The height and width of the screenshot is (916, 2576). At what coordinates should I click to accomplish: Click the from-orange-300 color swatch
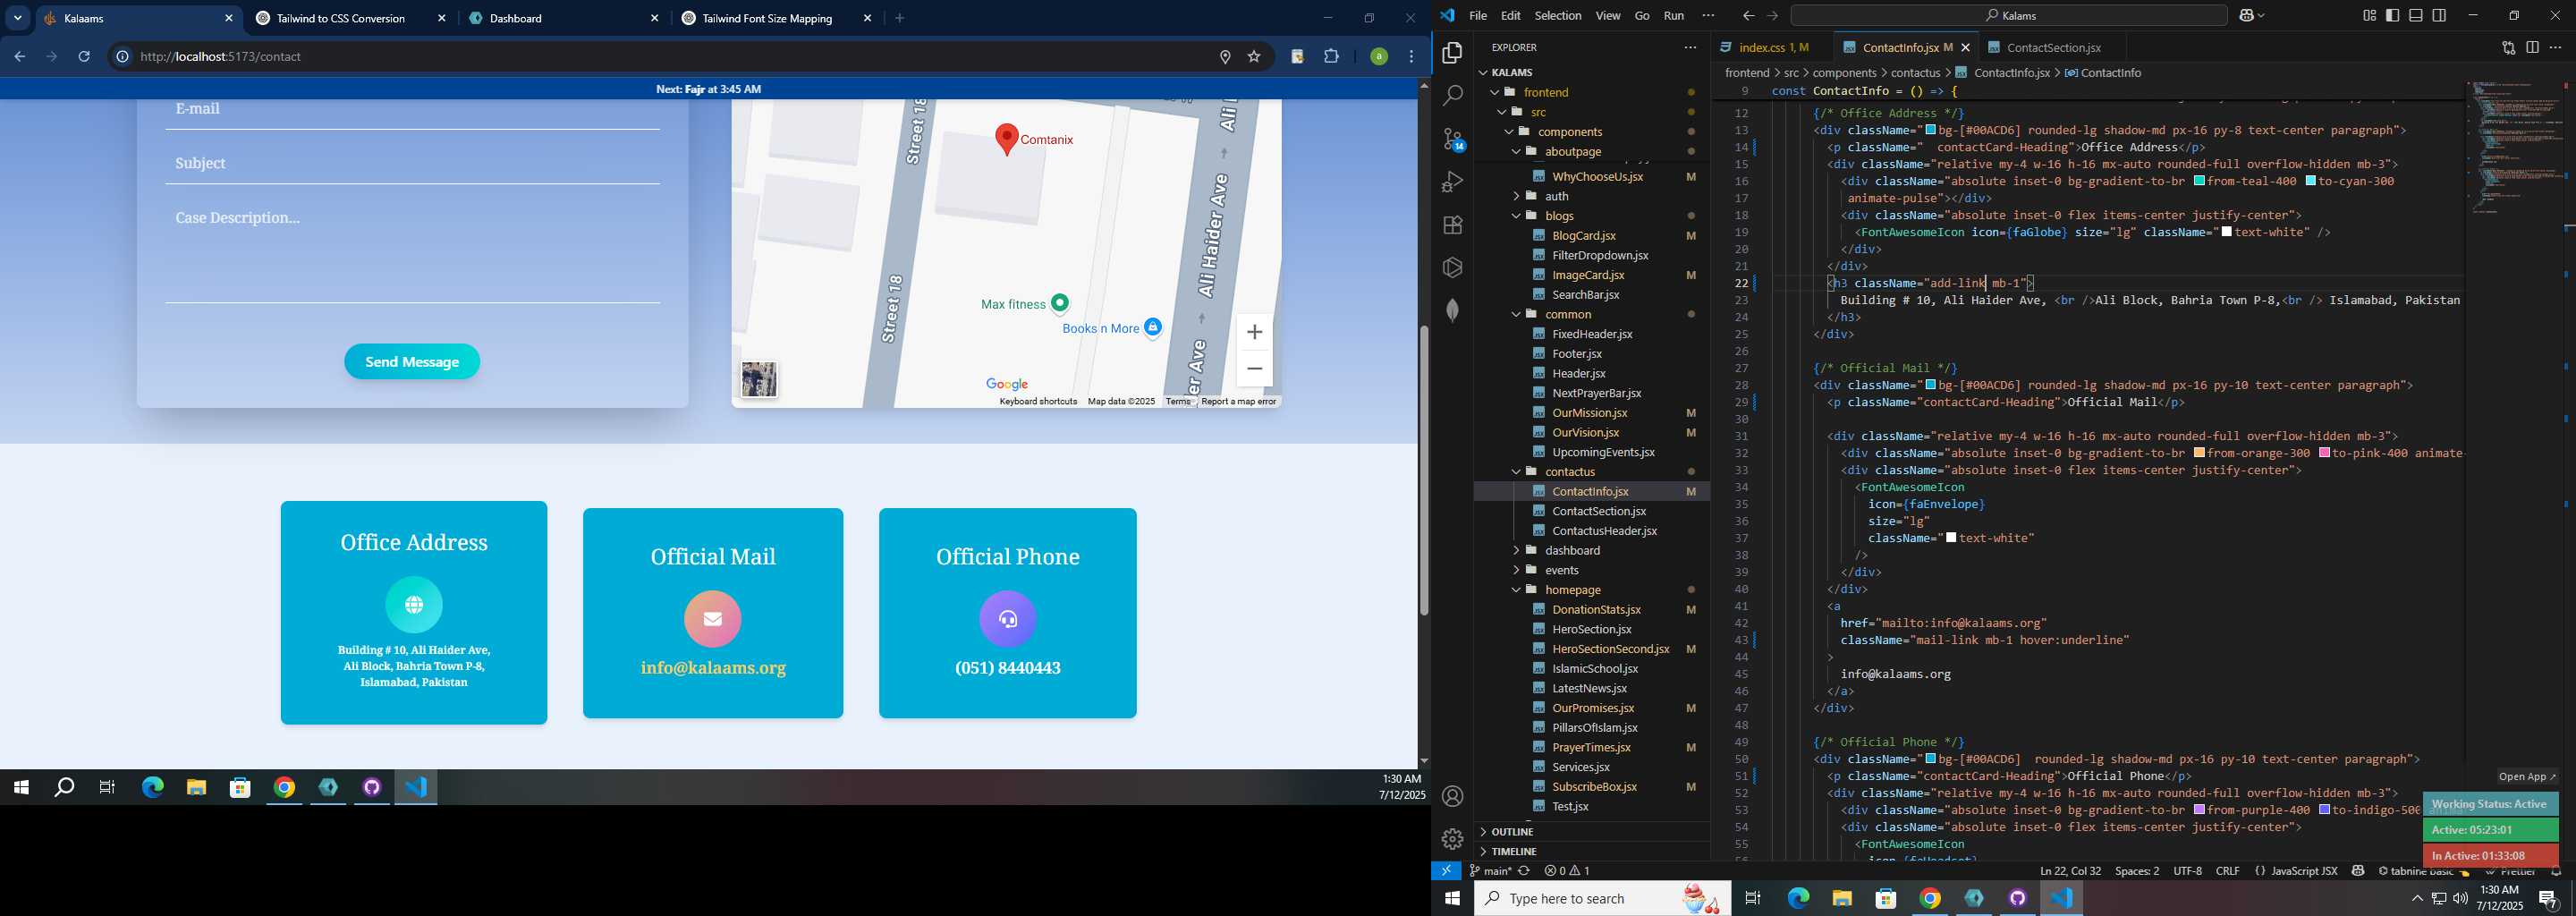click(2200, 453)
